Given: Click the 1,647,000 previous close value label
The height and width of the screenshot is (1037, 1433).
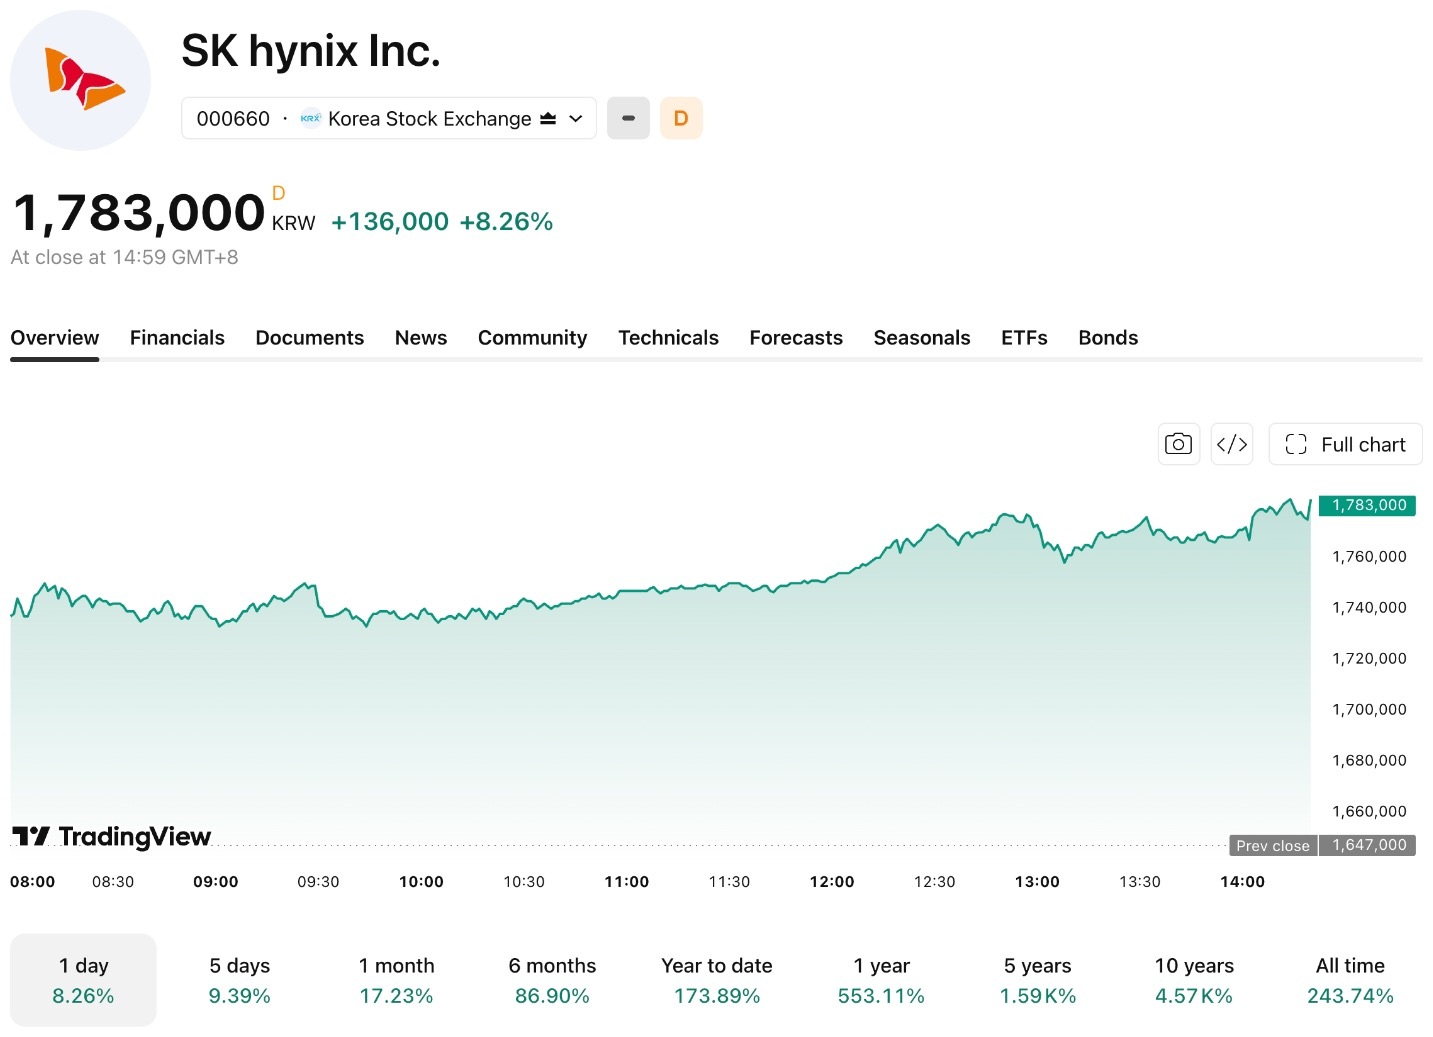Looking at the screenshot, I should click(1368, 845).
